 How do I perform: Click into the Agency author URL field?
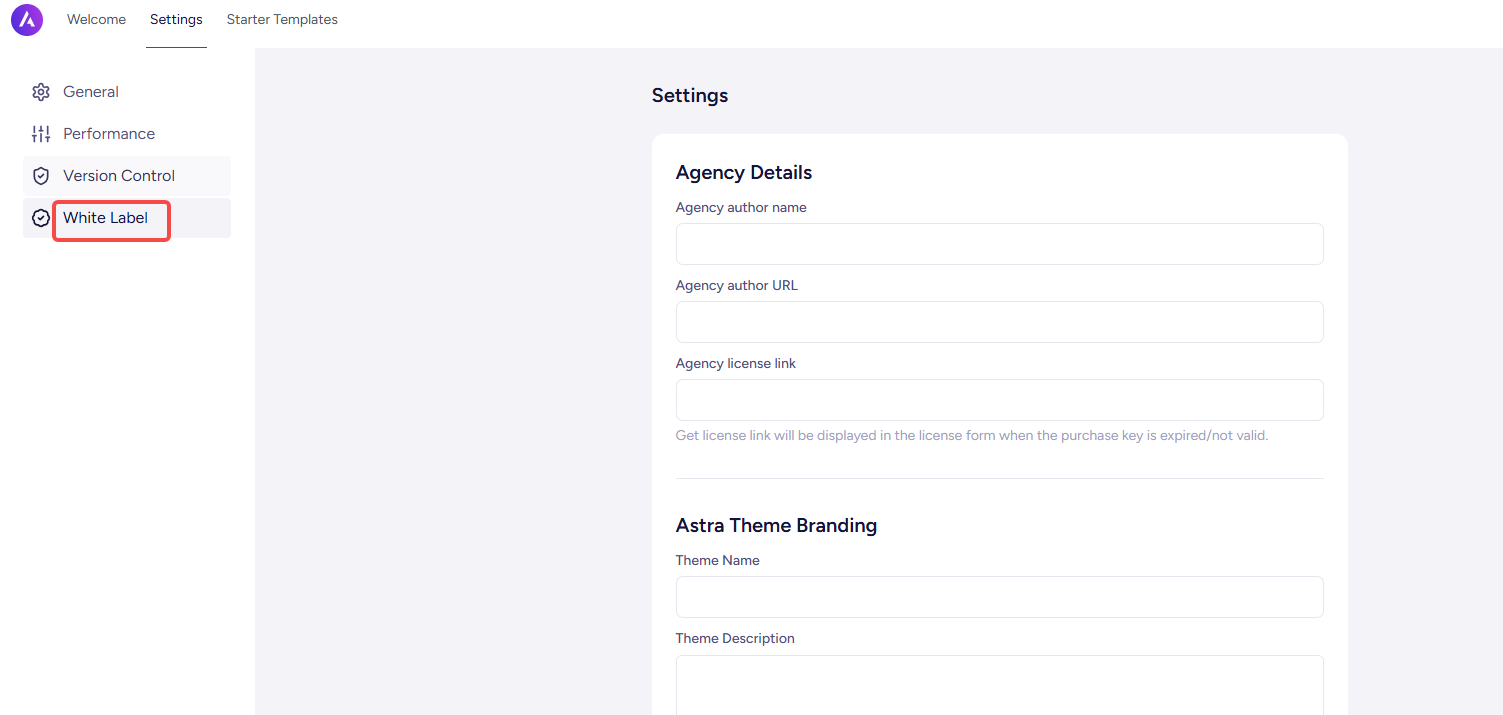coord(999,322)
